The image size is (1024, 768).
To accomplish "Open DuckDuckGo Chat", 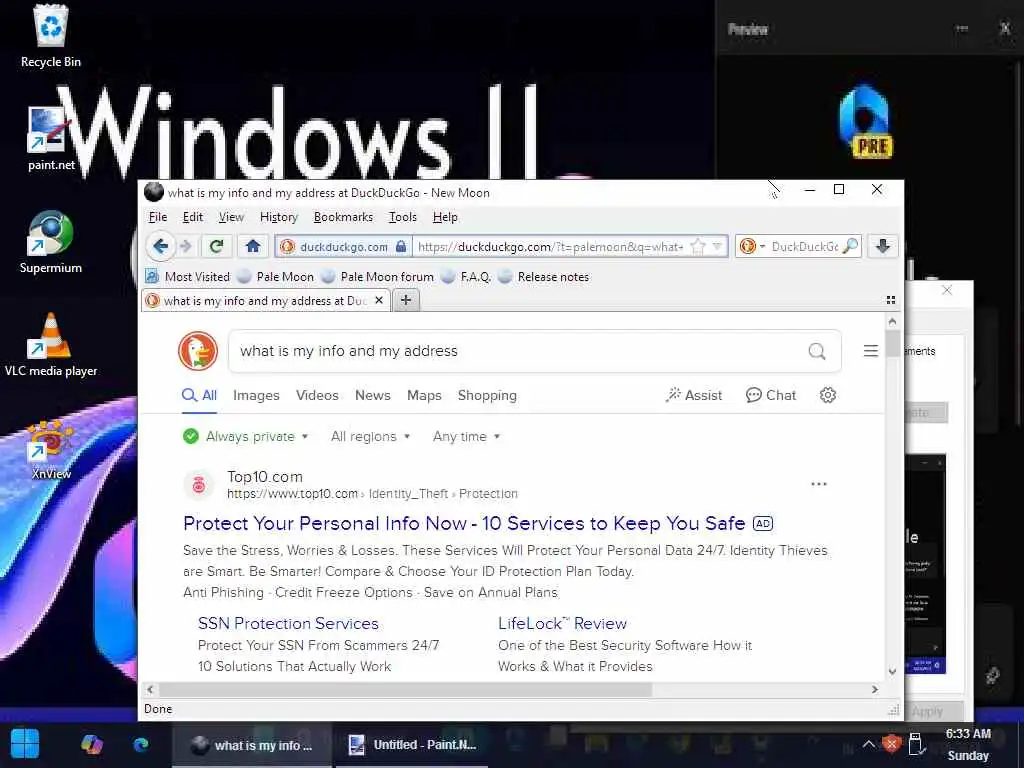I will (x=771, y=395).
